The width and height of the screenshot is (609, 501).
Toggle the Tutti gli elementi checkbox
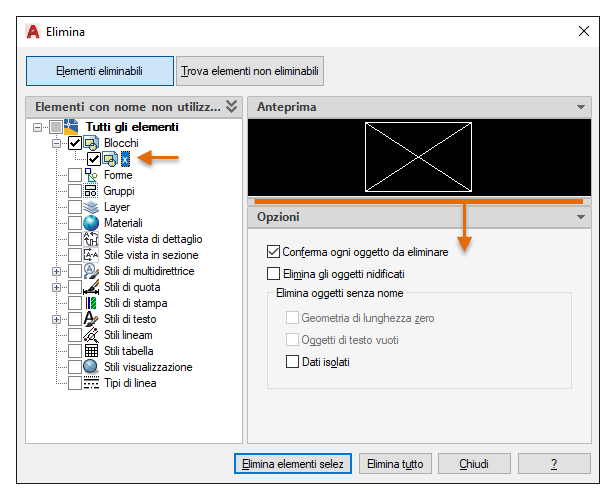(56, 127)
